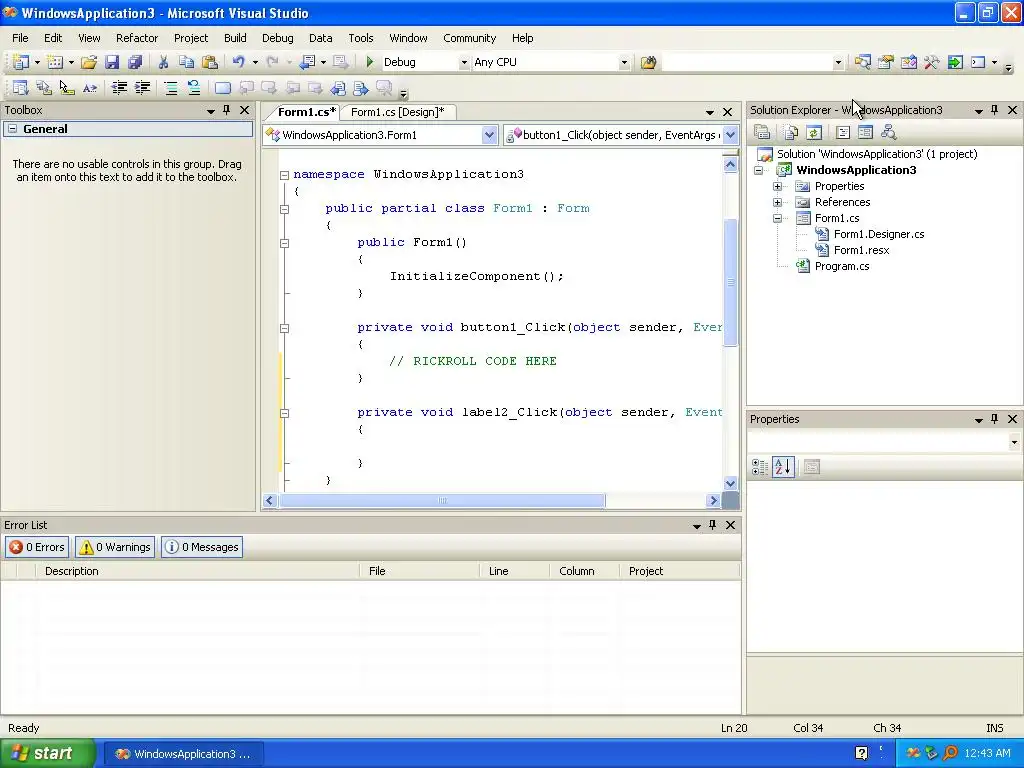The image size is (1024, 768).
Task: Open the Any CPU platform dropdown
Action: 624,62
